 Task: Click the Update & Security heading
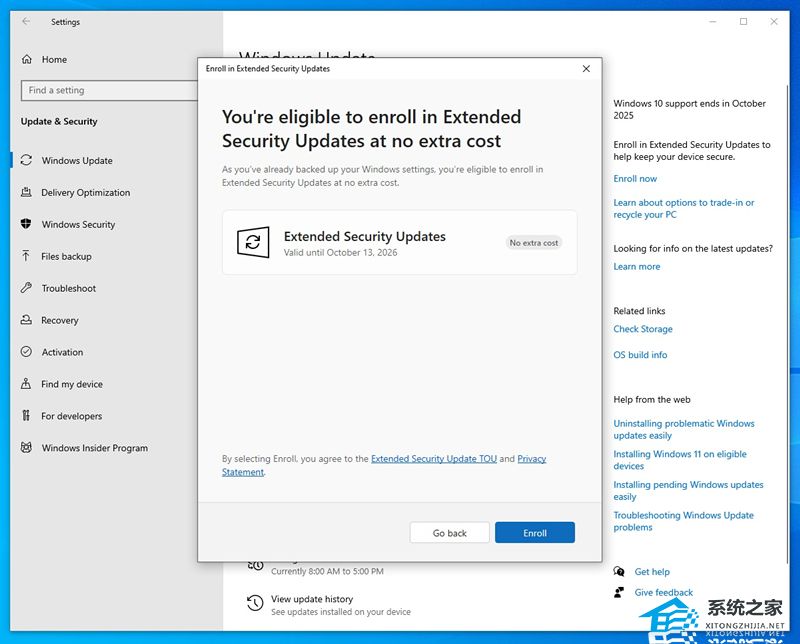pos(59,121)
